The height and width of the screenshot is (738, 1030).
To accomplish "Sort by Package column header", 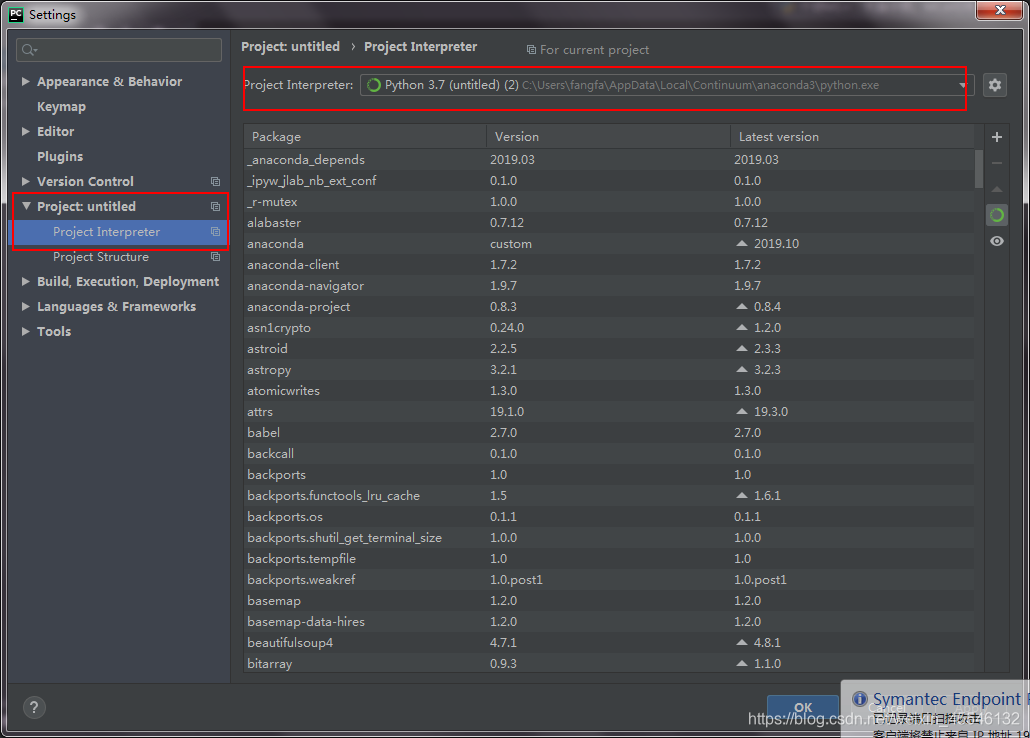I will pyautogui.click(x=365, y=137).
